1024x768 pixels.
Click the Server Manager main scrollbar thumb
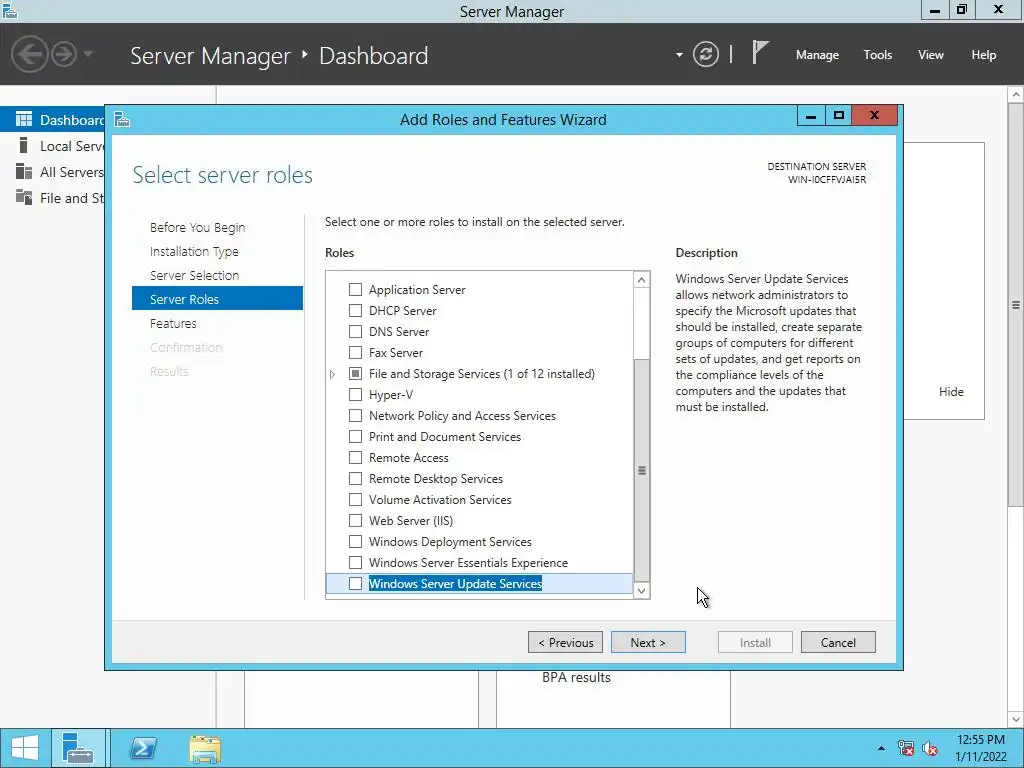pyautogui.click(x=1016, y=304)
